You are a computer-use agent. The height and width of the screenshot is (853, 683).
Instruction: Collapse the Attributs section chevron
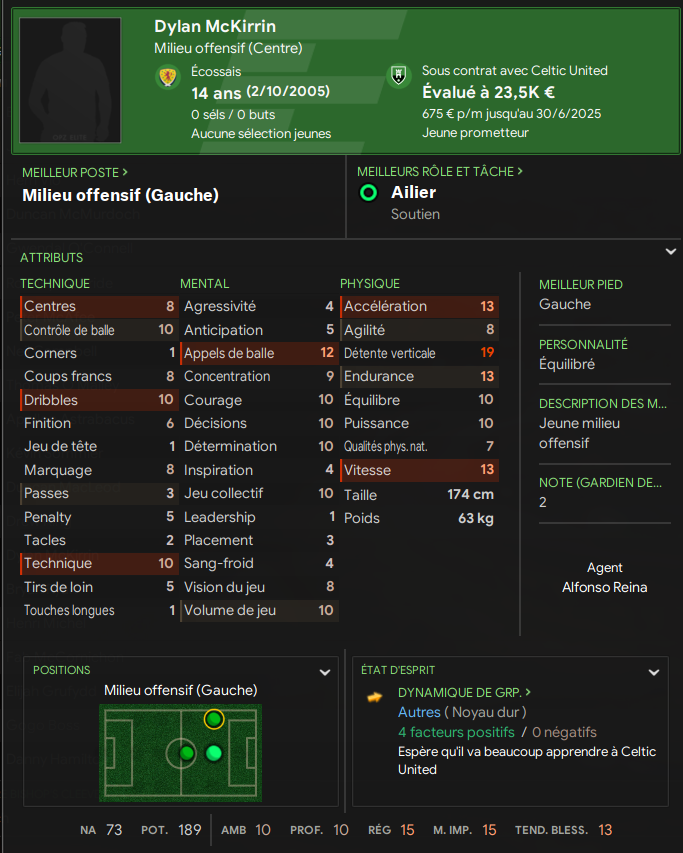point(670,253)
